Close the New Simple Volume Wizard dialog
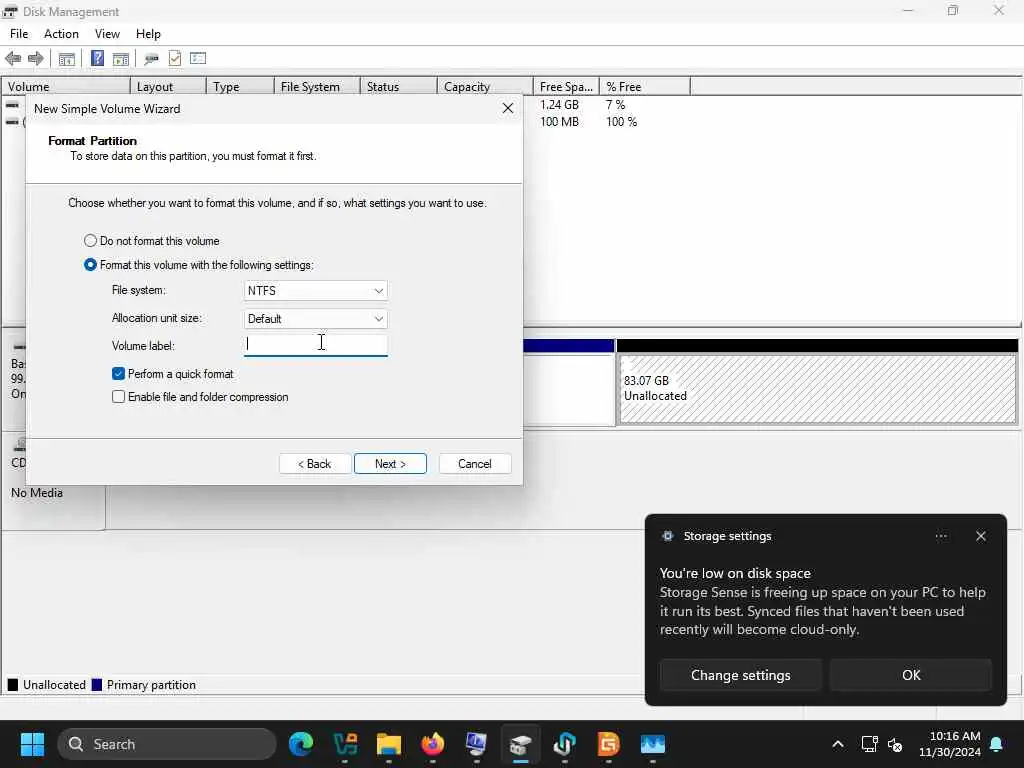Viewport: 1024px width, 768px height. 507,108
